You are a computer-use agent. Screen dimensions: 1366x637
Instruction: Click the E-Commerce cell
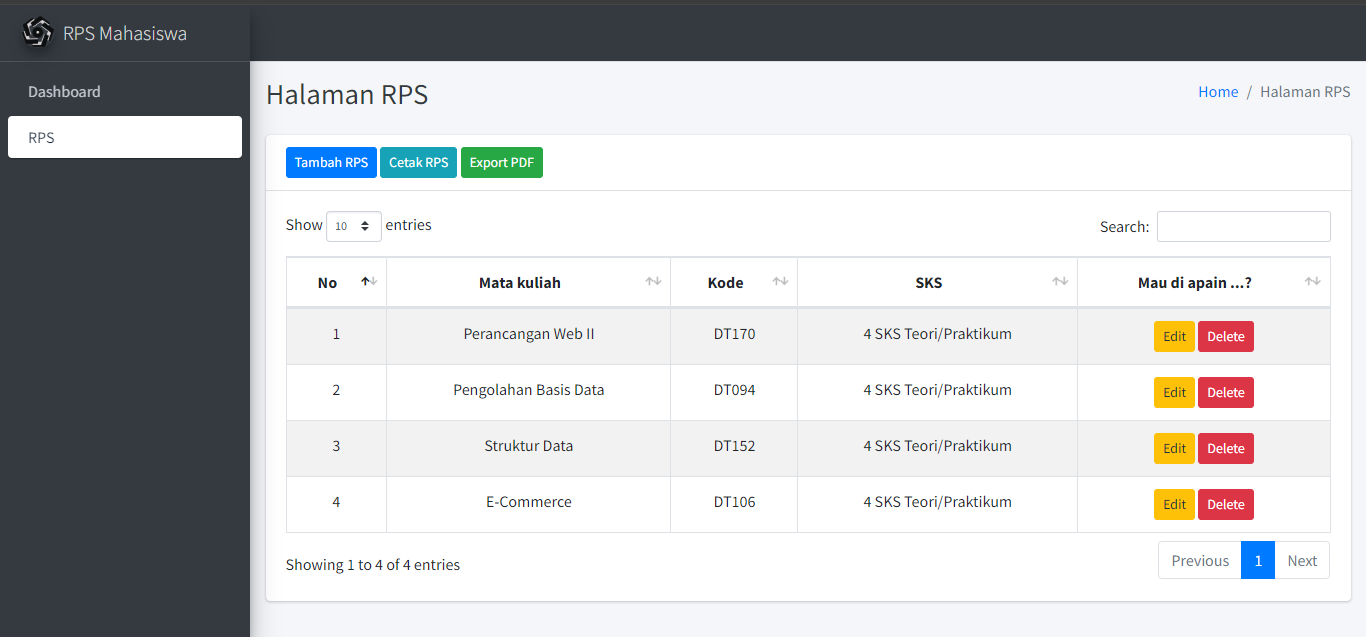pos(529,502)
